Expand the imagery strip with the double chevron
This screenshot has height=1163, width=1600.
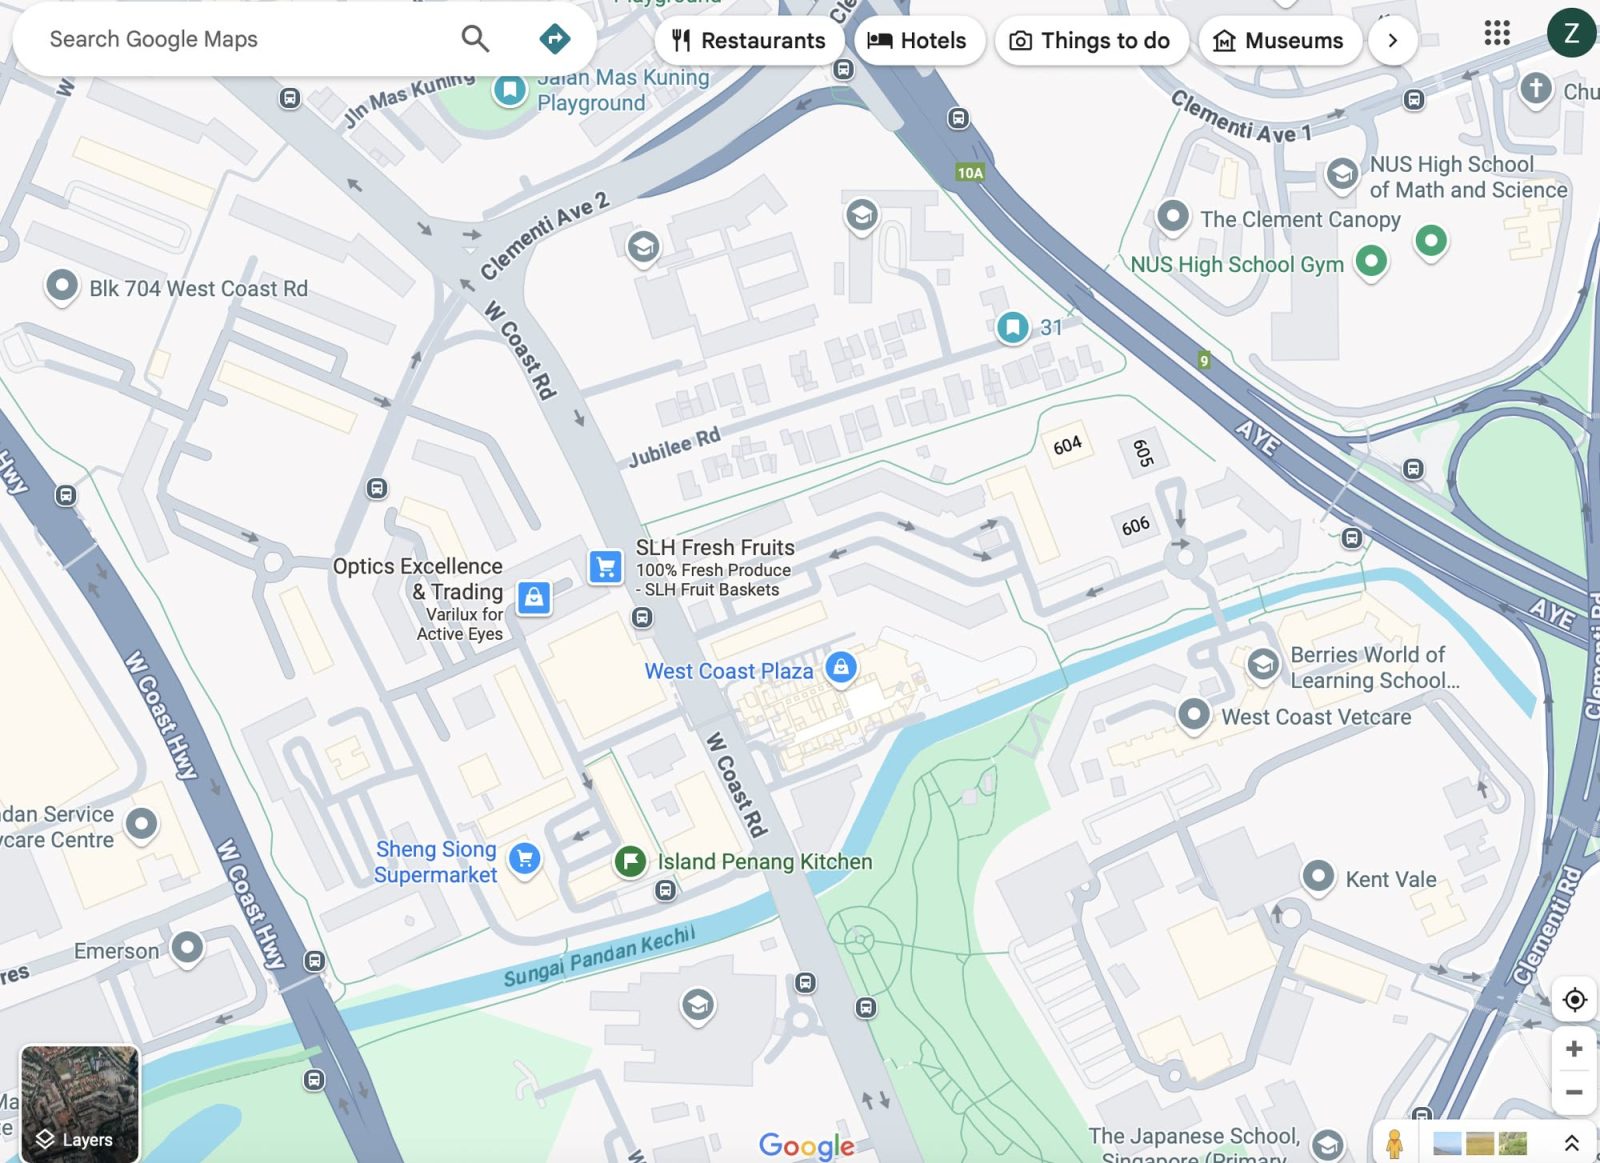coord(1571,1142)
